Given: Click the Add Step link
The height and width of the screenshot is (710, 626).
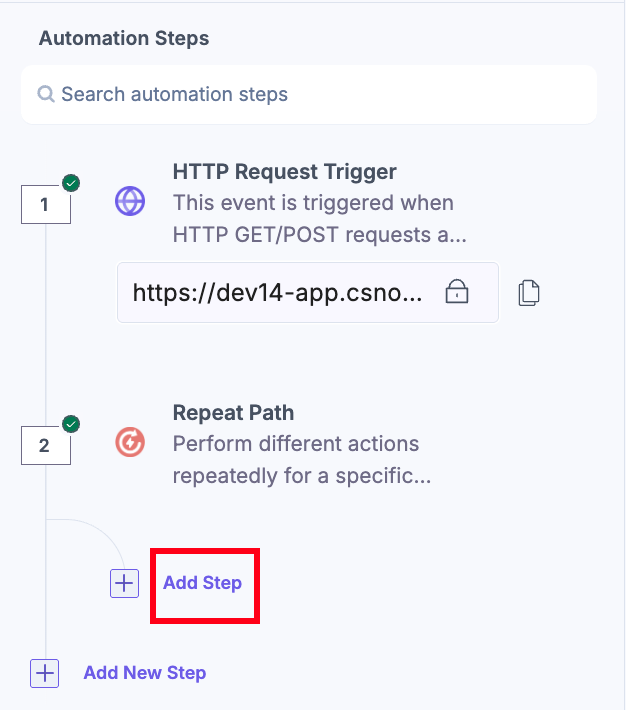Looking at the screenshot, I should (202, 583).
